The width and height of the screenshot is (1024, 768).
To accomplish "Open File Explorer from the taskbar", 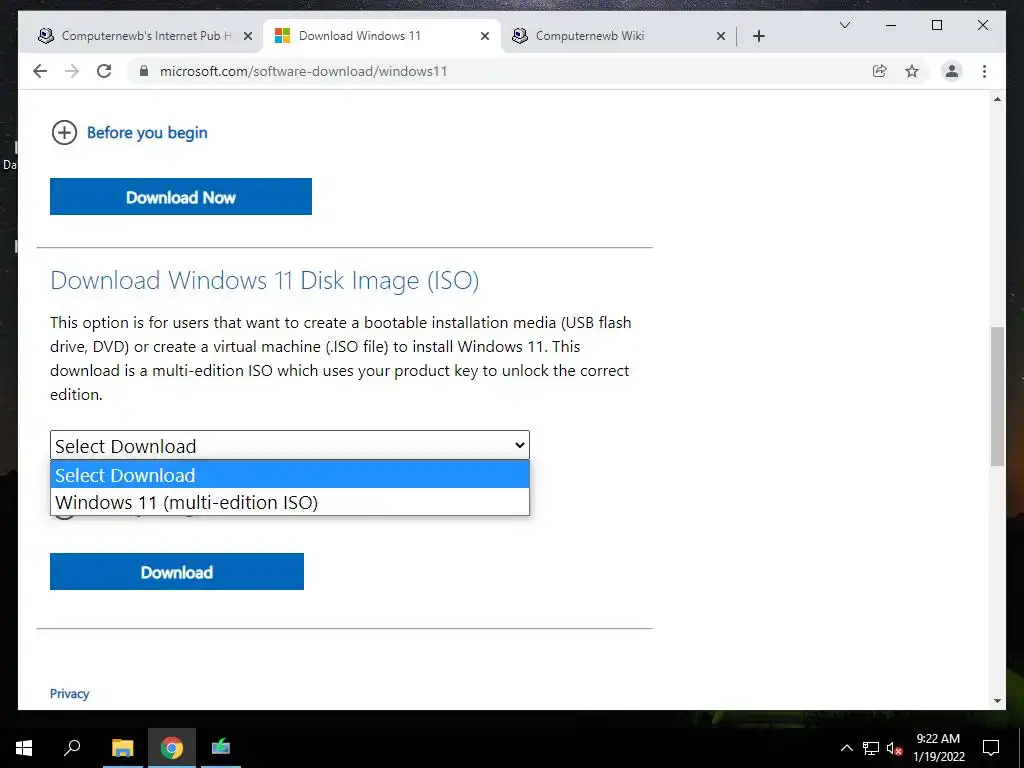I will click(x=122, y=748).
